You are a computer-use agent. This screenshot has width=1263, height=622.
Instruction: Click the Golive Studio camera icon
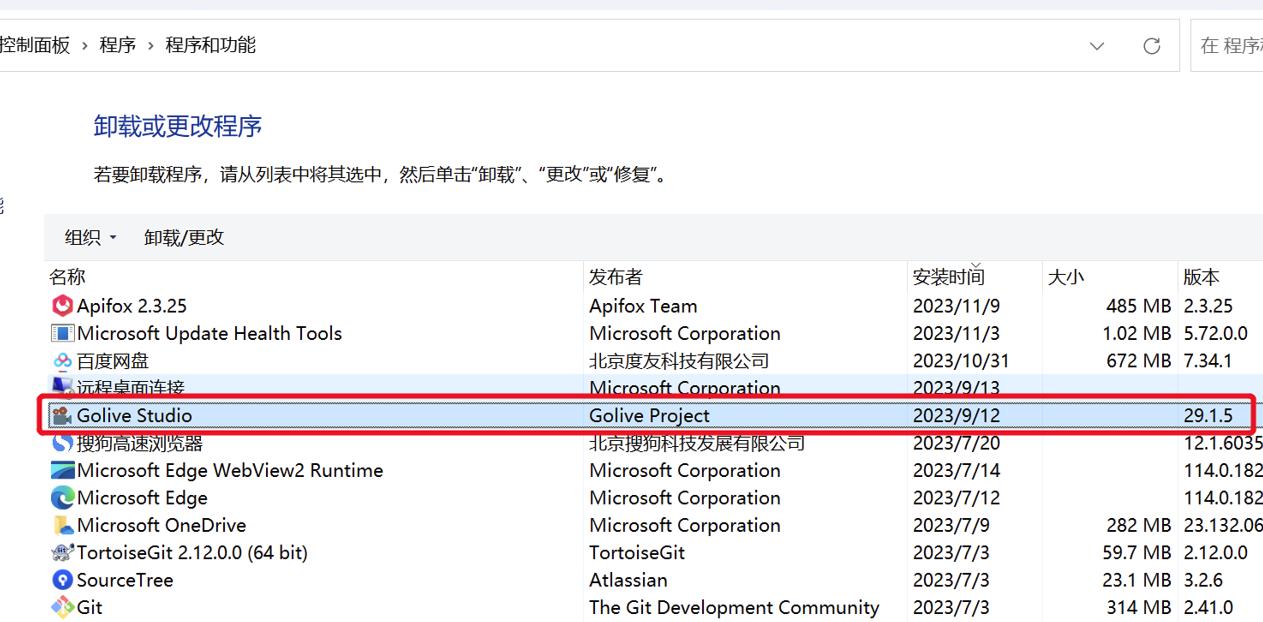(x=63, y=416)
